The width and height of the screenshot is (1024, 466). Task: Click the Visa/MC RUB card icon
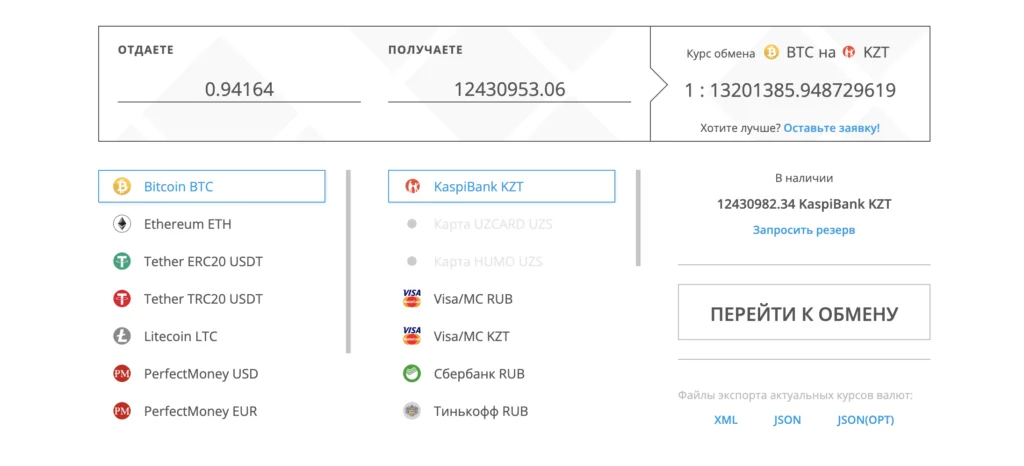tap(412, 299)
